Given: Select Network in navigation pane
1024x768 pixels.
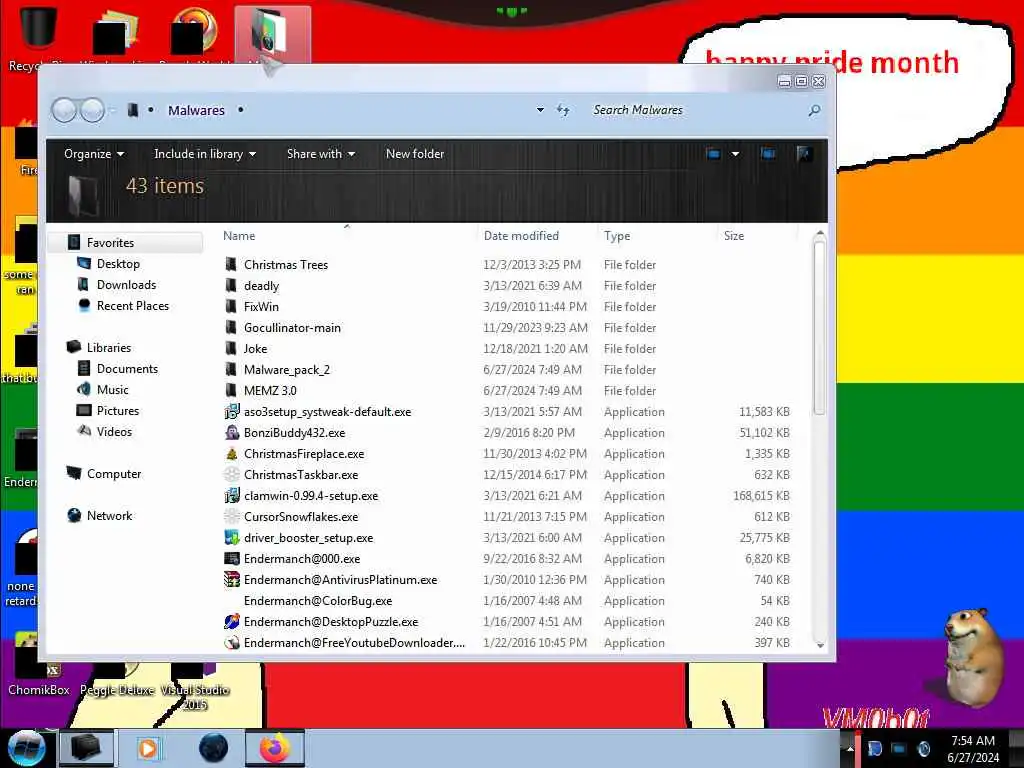Looking at the screenshot, I should [x=109, y=516].
